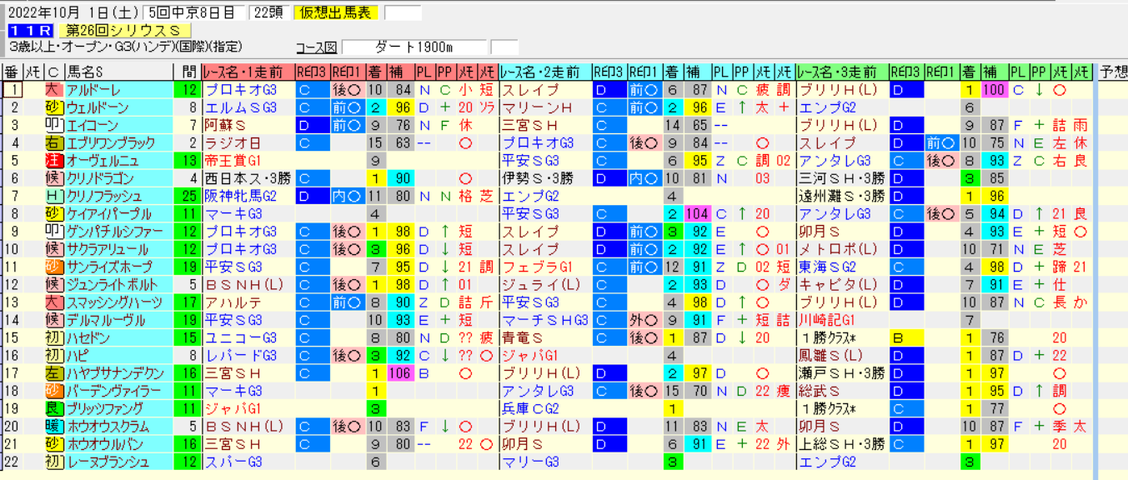
Task: Click the 11R race number label
Action: (29, 30)
